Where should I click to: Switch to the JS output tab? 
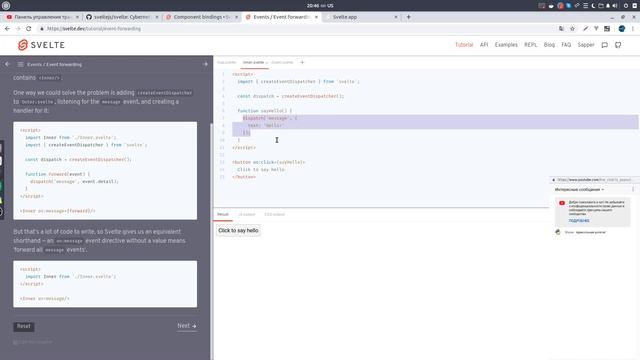click(x=247, y=214)
